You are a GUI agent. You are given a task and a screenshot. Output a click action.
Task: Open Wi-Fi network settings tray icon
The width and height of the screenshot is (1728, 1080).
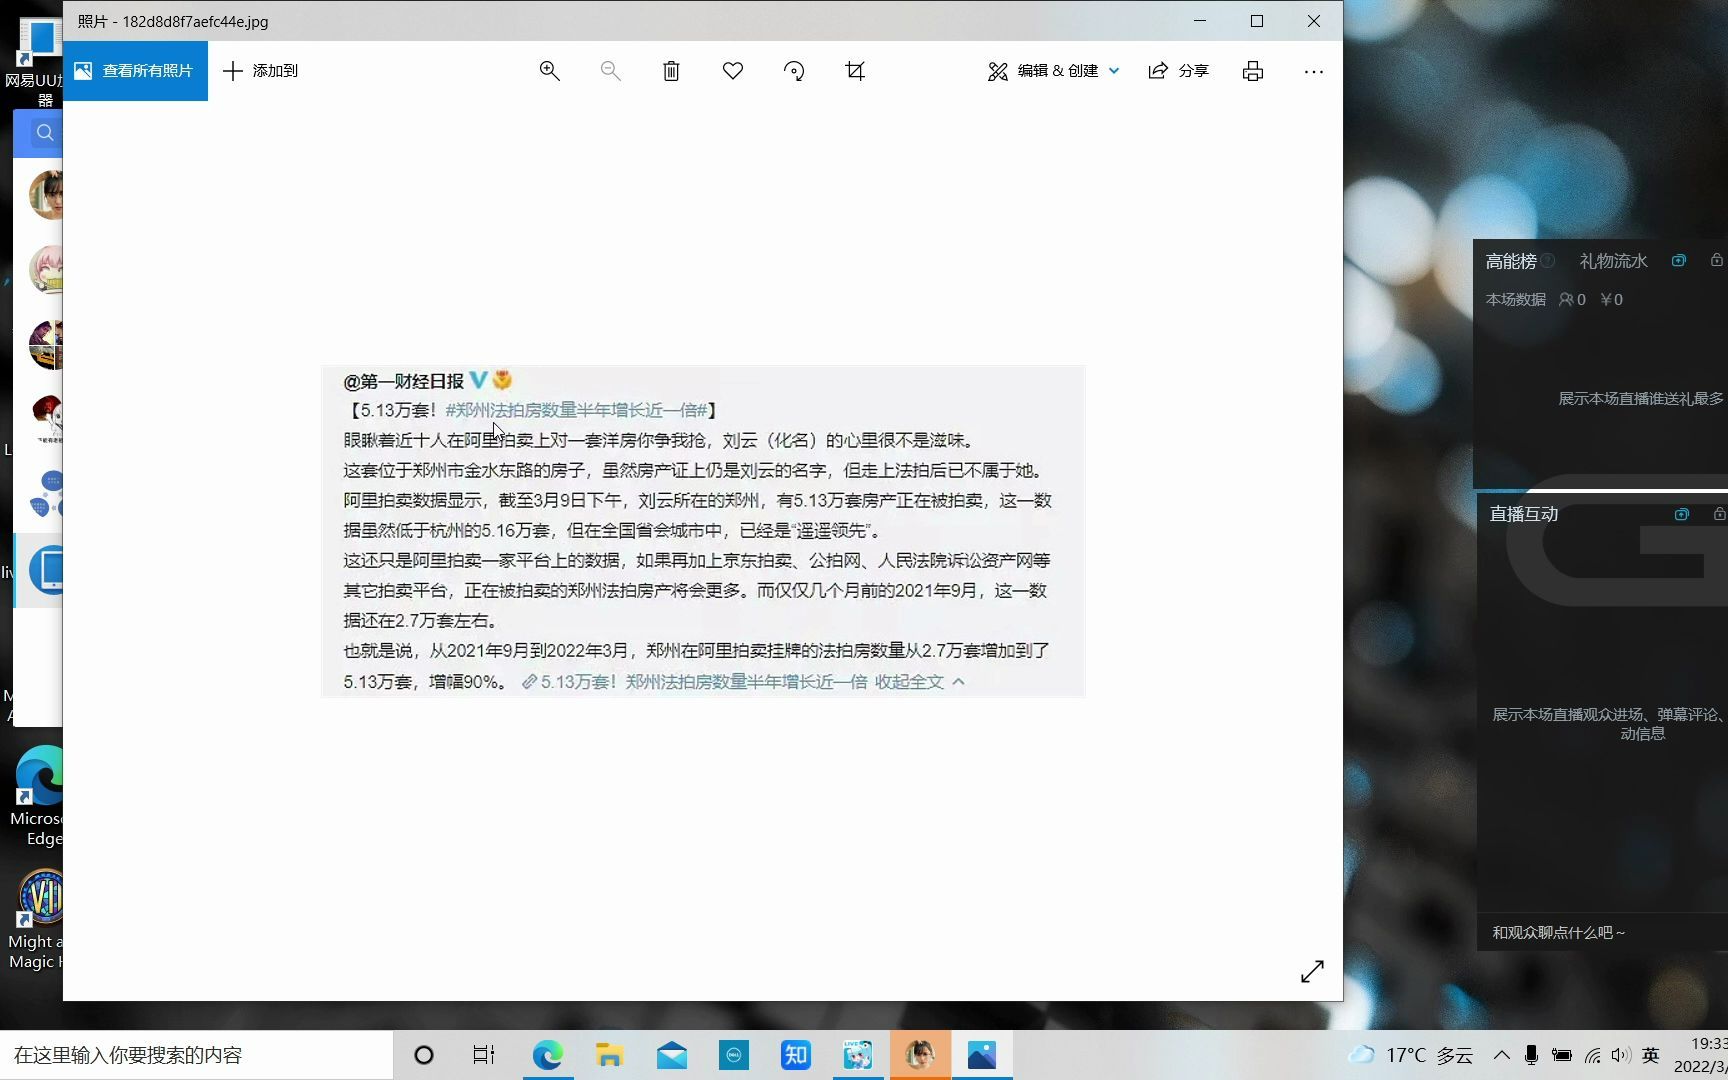pos(1592,1055)
